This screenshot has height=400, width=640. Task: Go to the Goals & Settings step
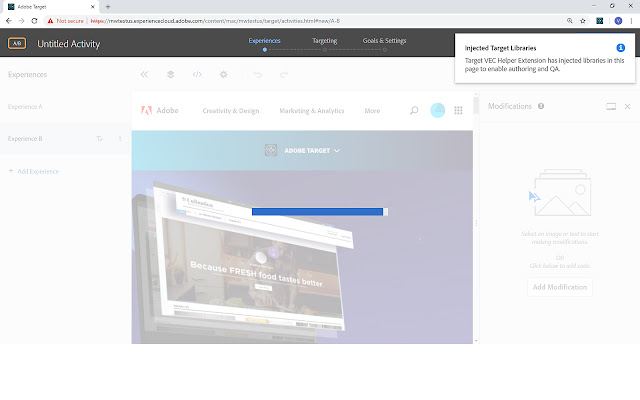(x=384, y=41)
